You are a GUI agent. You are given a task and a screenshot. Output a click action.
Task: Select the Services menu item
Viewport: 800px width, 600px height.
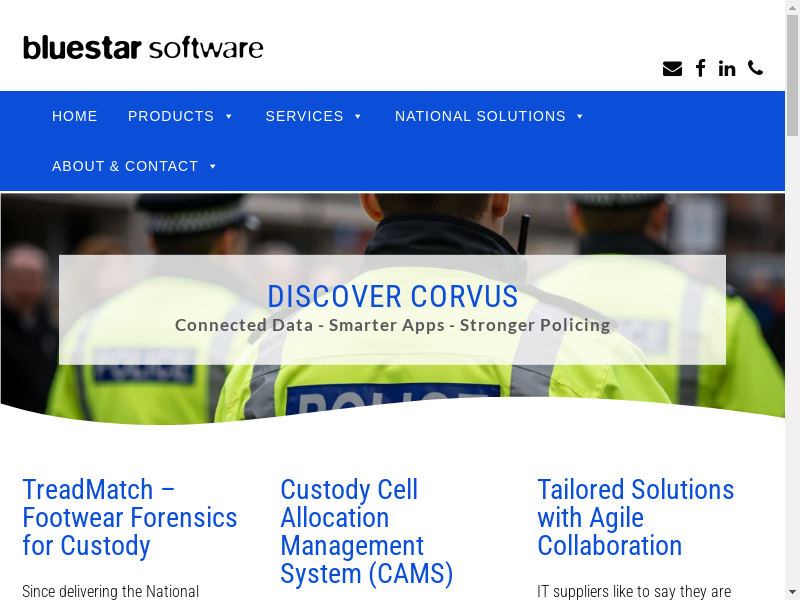tap(304, 116)
